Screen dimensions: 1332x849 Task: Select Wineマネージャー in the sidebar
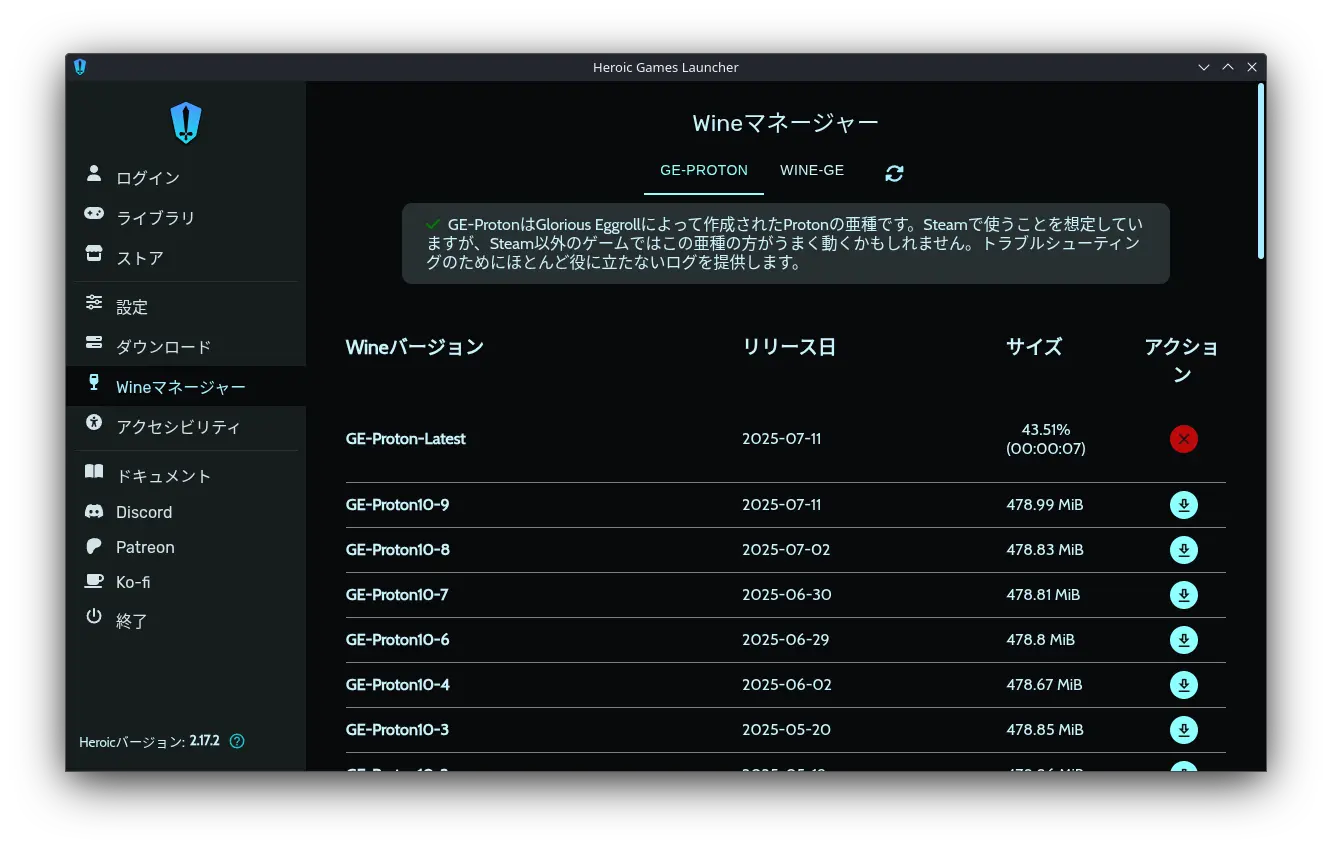[x=186, y=386]
